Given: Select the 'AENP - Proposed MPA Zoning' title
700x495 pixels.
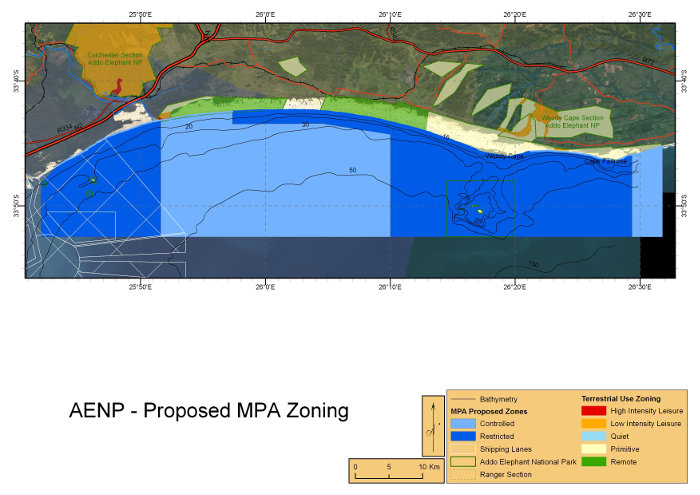Looking at the screenshot, I should coord(209,411).
